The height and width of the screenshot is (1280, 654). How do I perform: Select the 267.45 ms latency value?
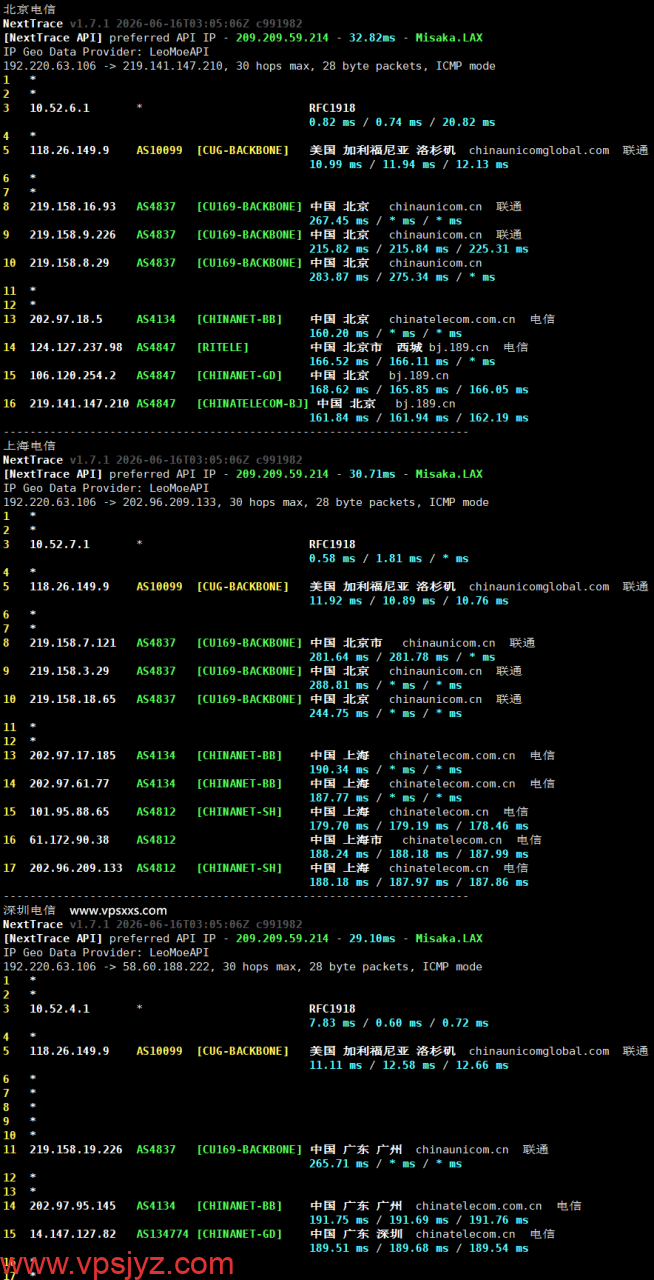(339, 221)
